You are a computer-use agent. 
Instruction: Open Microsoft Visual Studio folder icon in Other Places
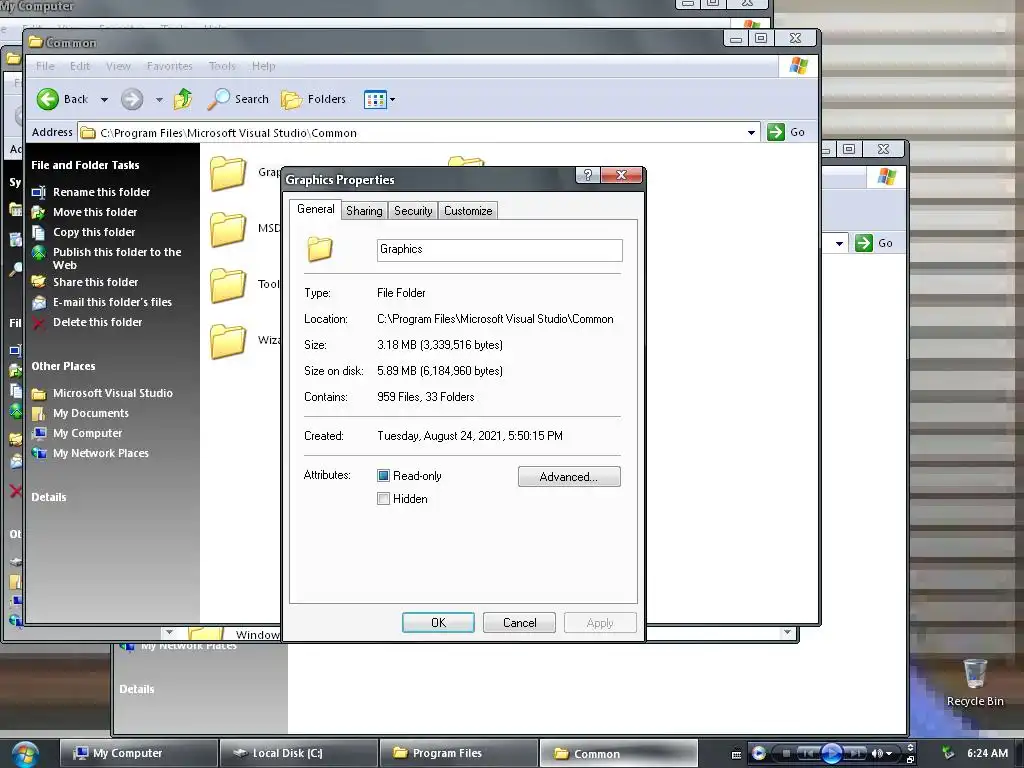[39, 394]
